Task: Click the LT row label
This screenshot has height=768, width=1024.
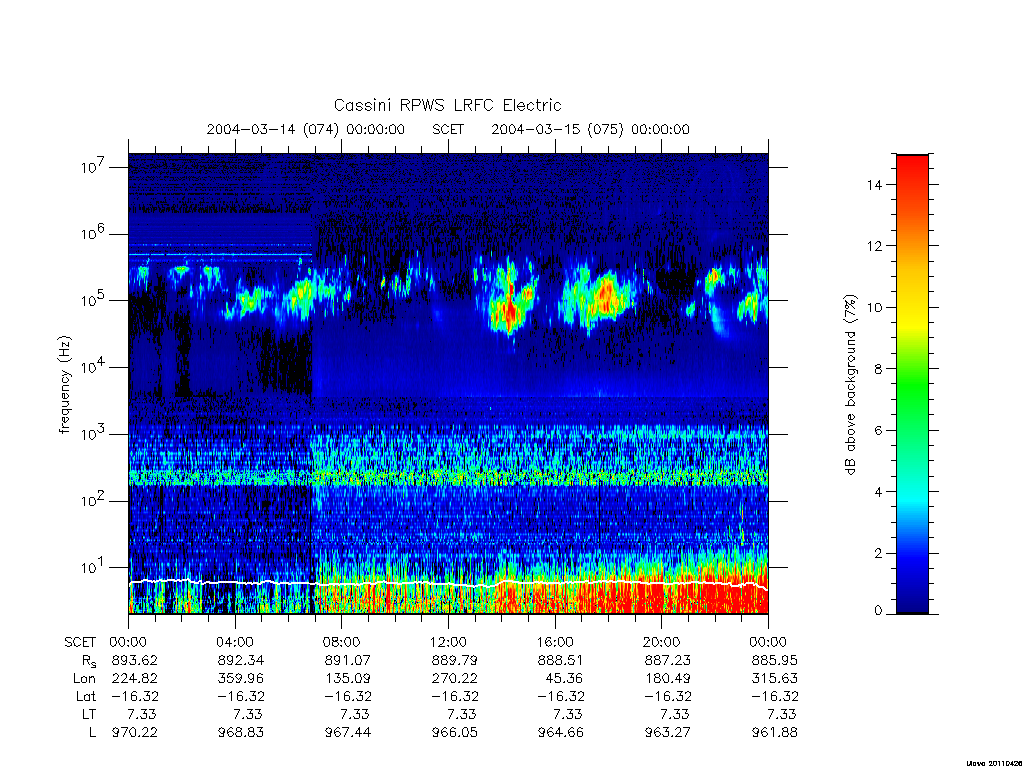Action: (88, 714)
